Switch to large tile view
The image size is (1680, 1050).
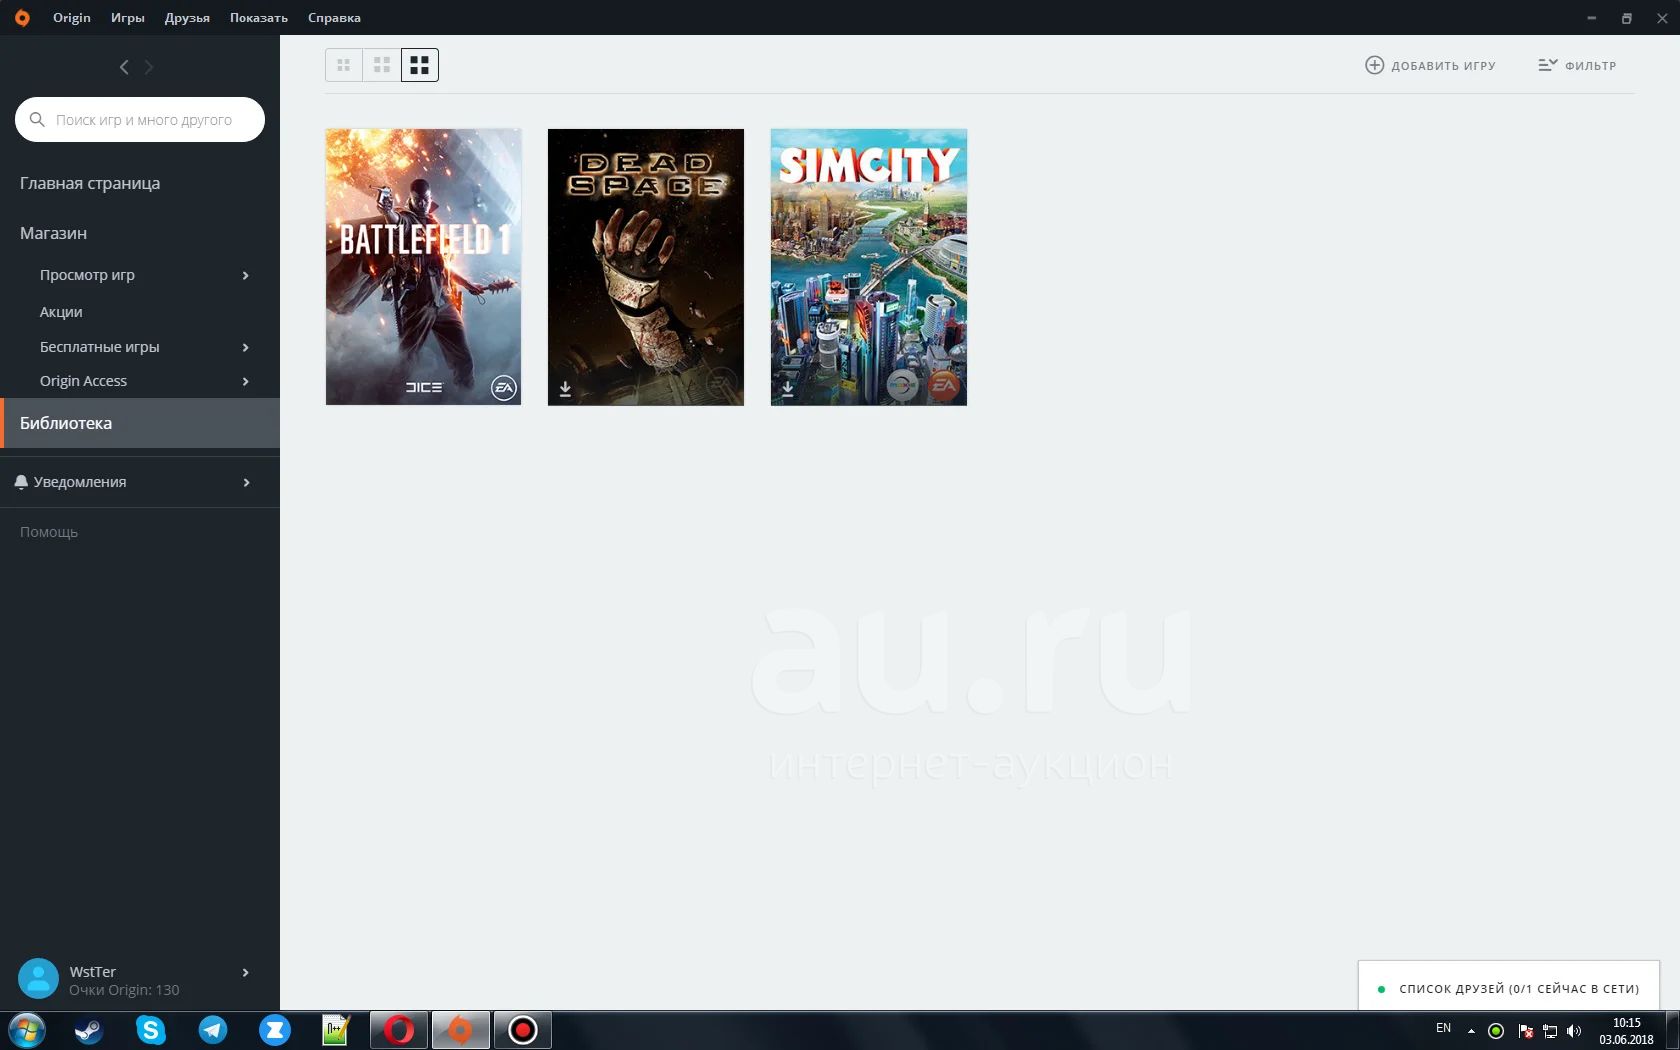(420, 65)
